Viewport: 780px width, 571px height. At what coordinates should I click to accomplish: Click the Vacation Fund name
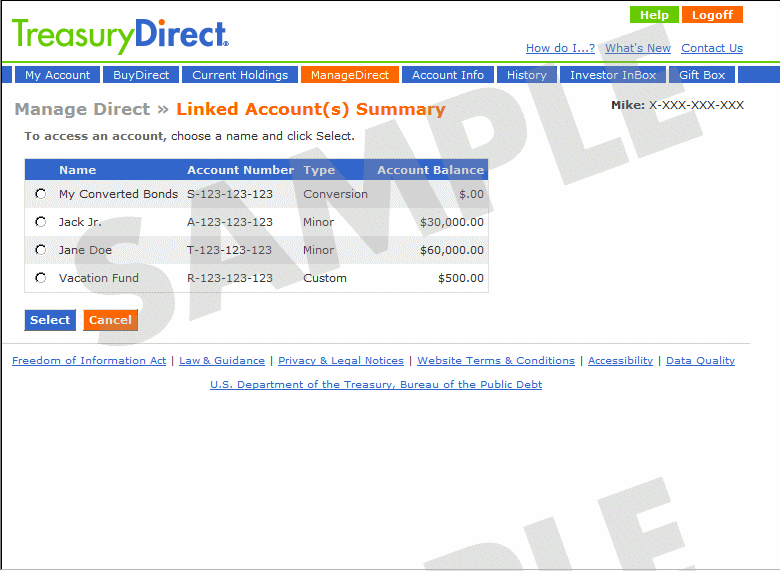pos(99,278)
